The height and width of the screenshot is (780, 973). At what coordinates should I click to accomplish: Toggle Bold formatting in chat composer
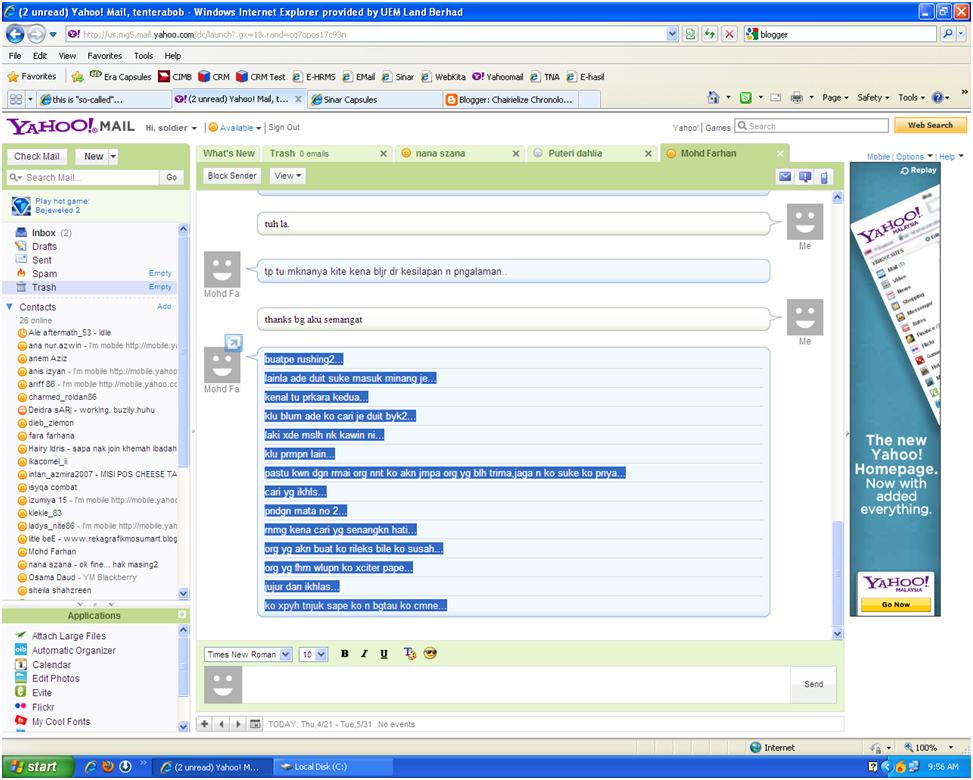(x=344, y=653)
